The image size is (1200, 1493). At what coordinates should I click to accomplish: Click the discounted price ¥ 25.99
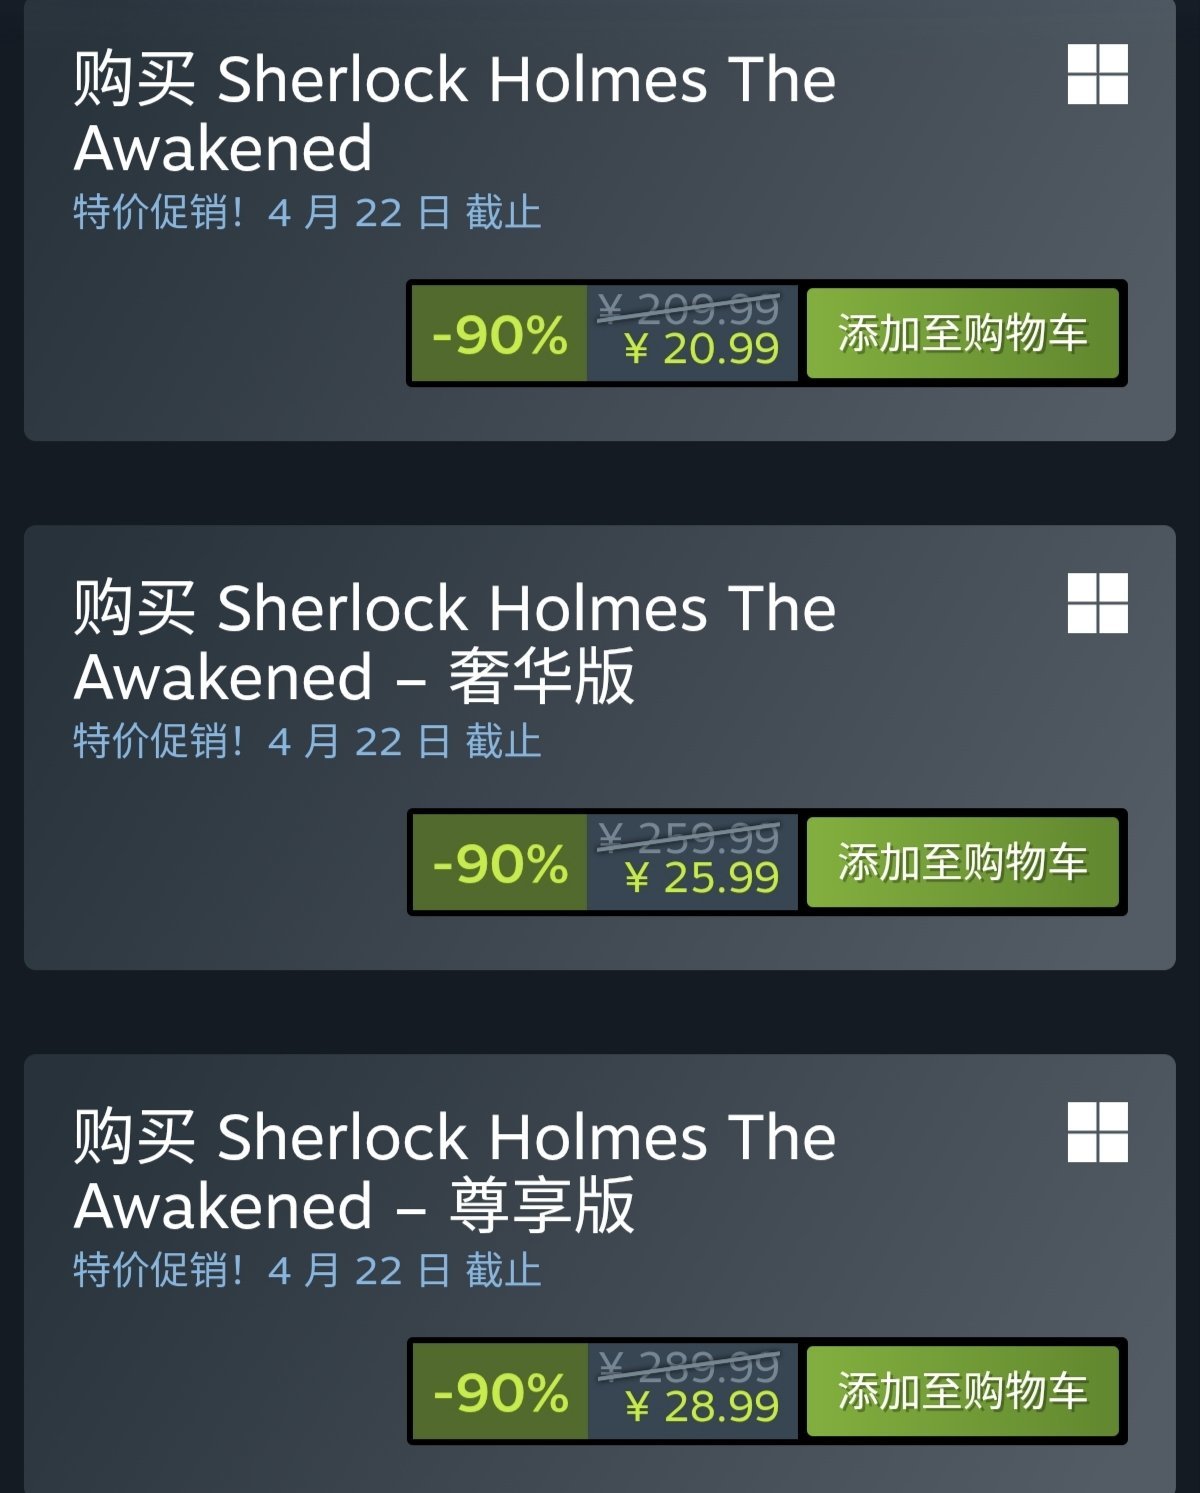click(x=701, y=878)
